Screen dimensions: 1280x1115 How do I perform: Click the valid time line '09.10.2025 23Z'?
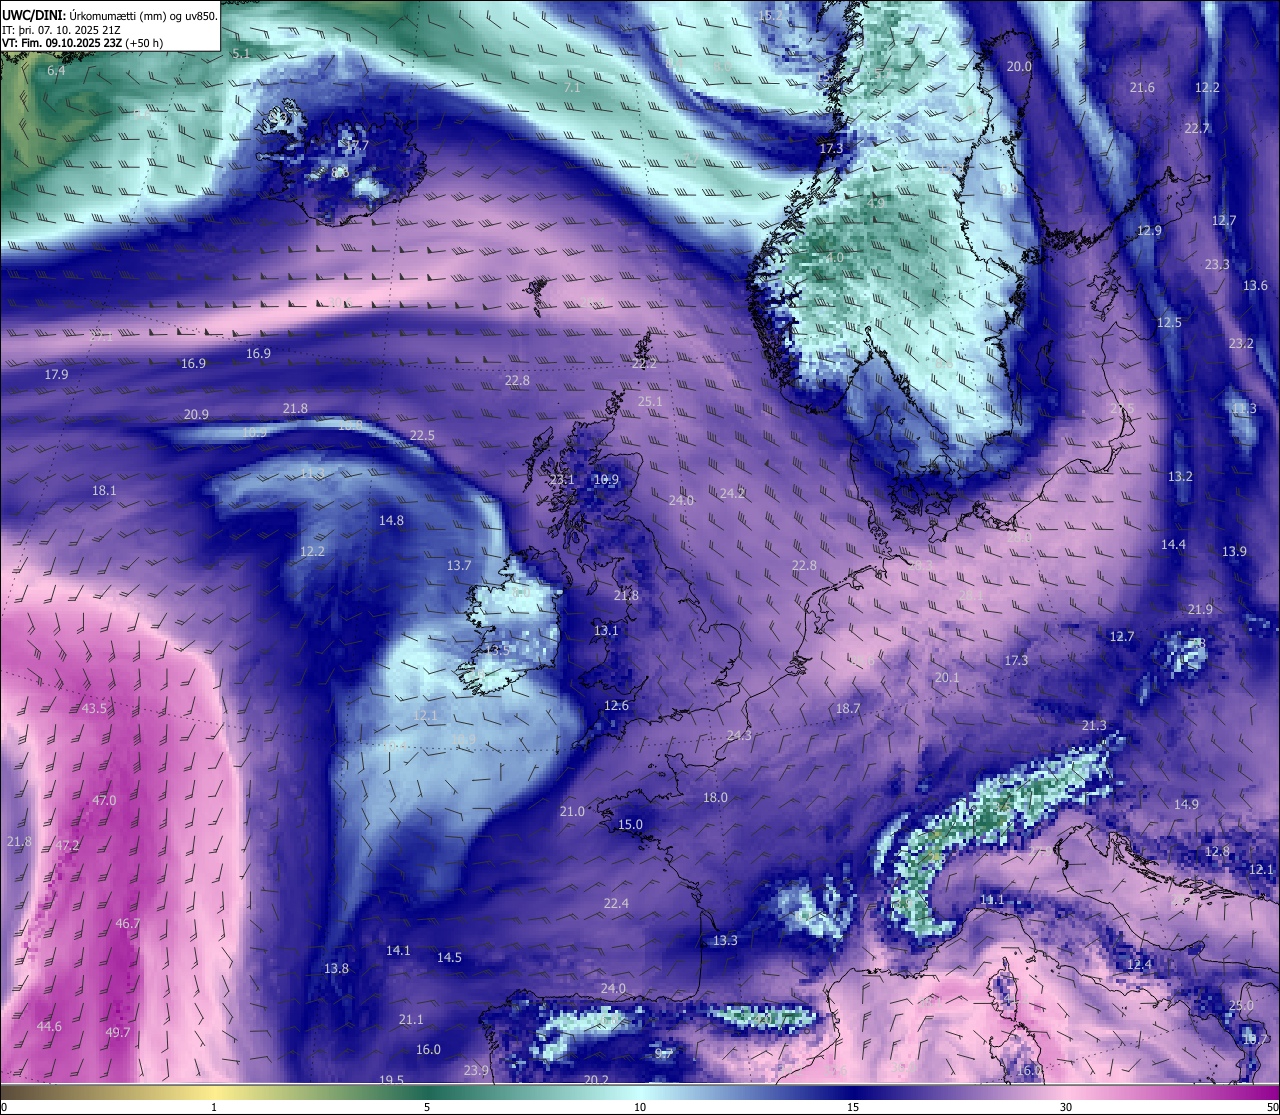point(84,43)
